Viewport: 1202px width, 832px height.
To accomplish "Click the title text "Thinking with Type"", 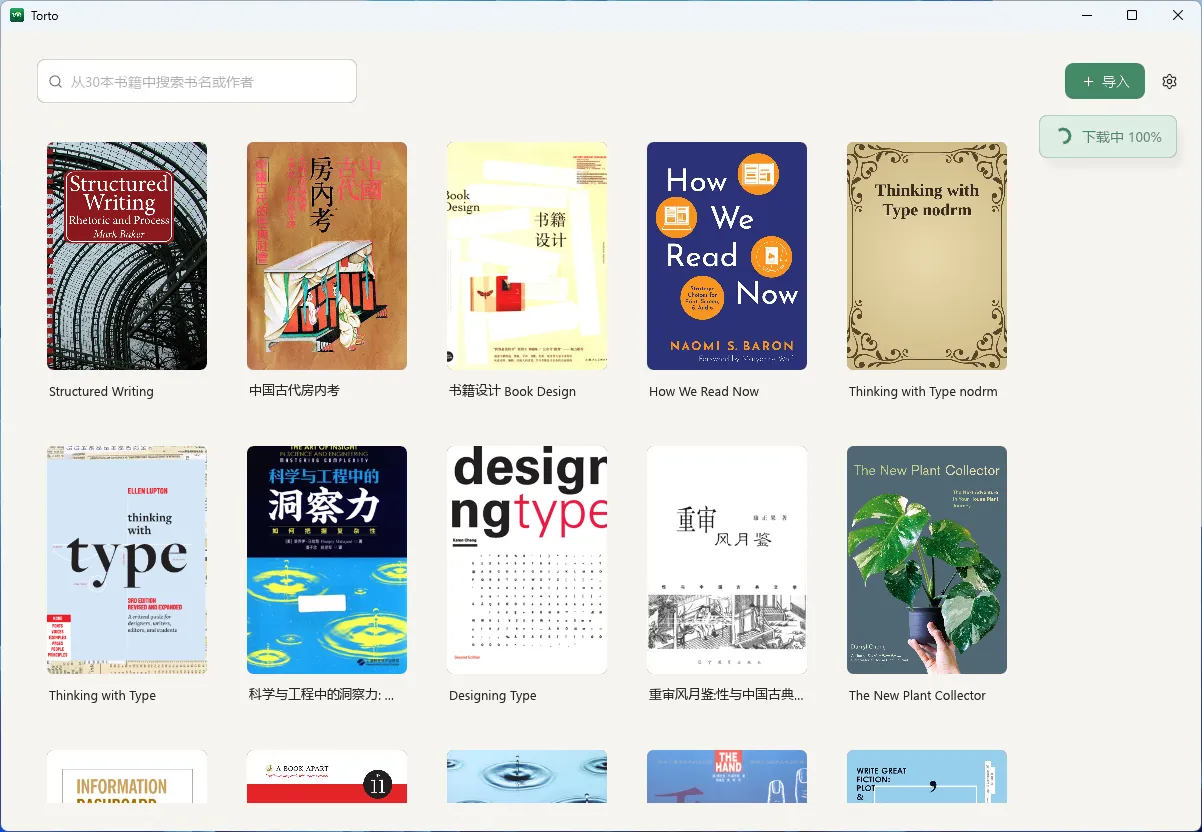I will (102, 696).
